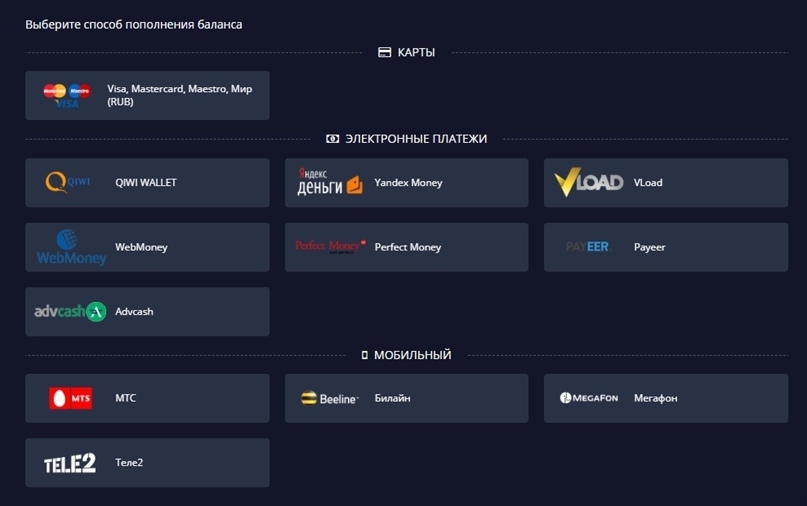
Task: Choose the TELE2 logo
Action: 69,463
